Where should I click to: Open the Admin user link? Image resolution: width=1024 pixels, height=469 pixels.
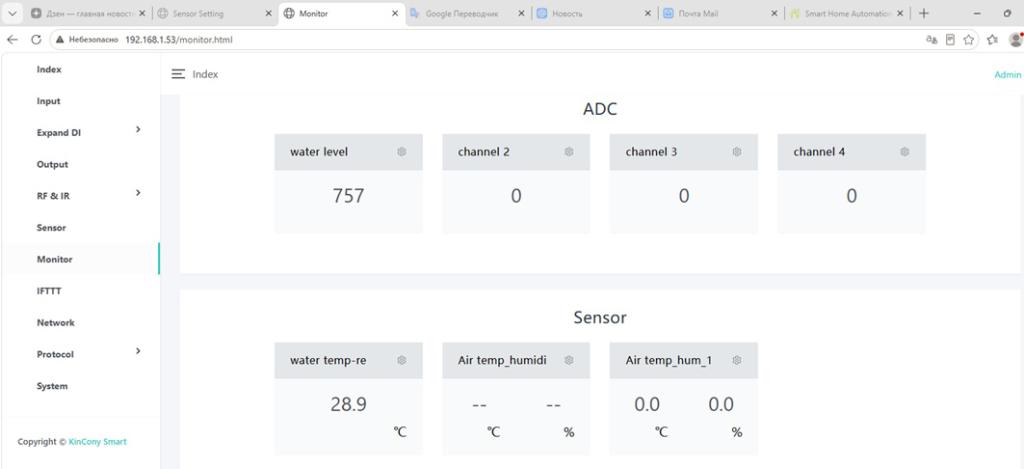click(x=1008, y=75)
